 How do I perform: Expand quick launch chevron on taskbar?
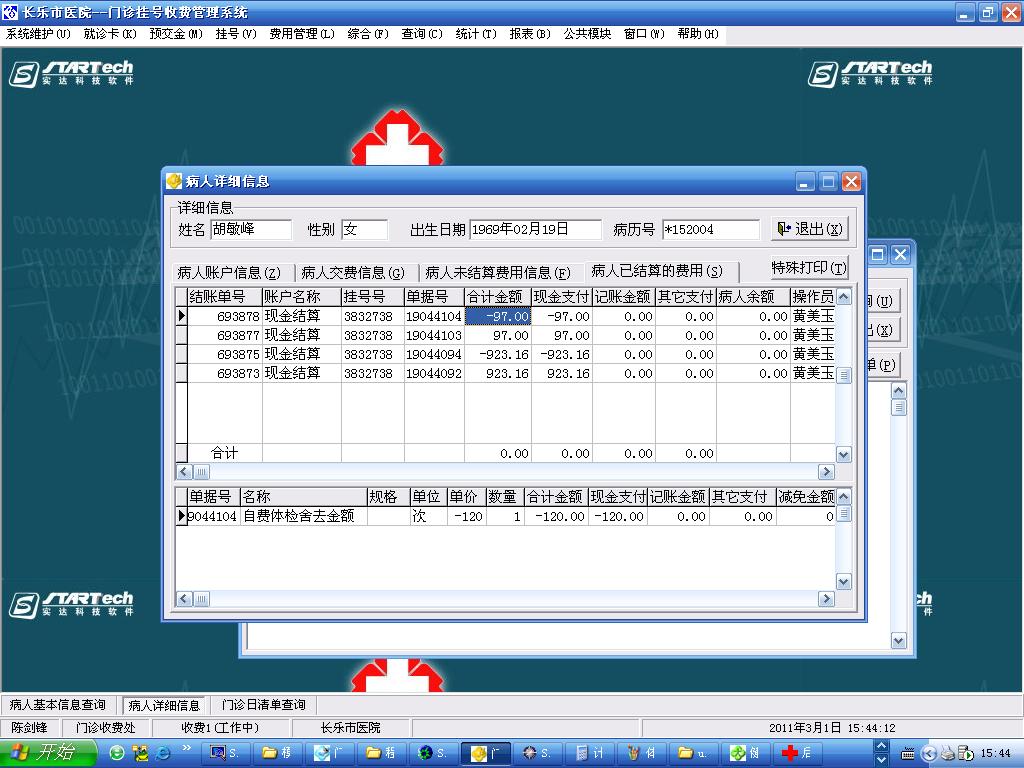(x=186, y=748)
